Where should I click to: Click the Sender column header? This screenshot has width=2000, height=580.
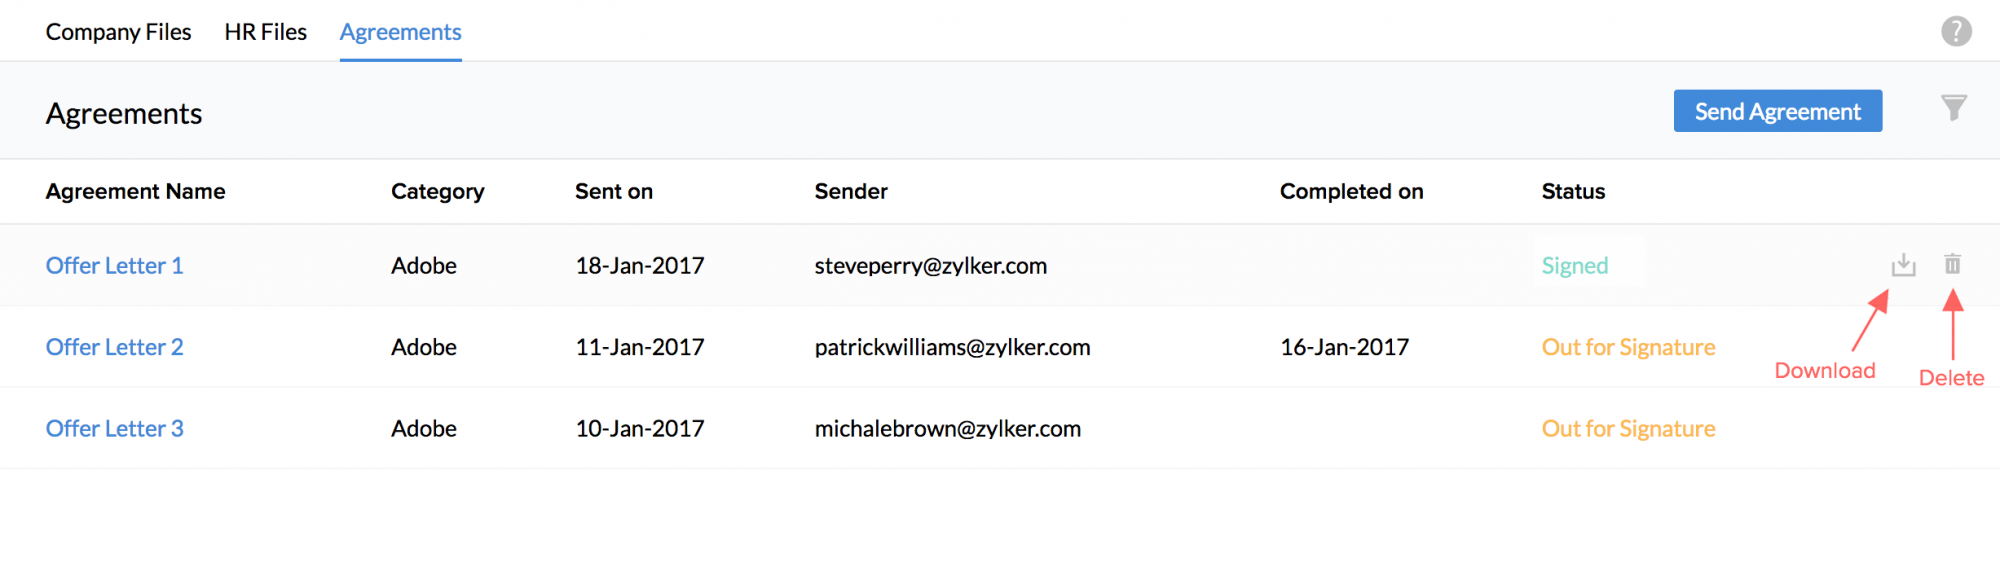coord(850,191)
